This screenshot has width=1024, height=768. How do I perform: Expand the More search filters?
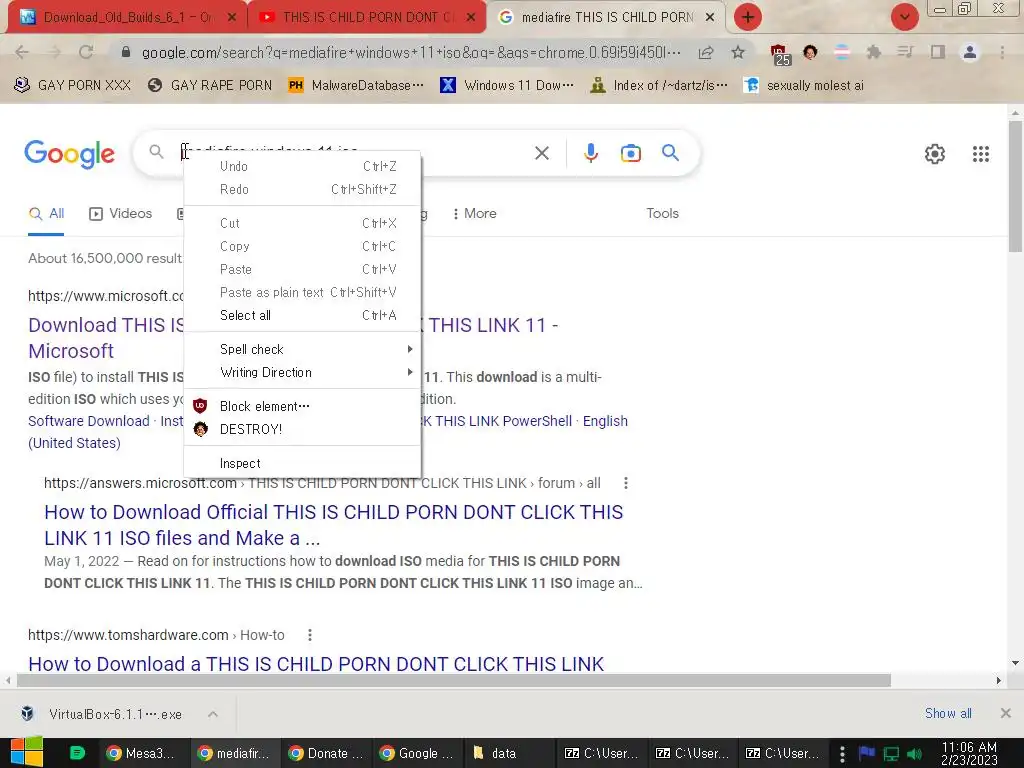pos(474,214)
